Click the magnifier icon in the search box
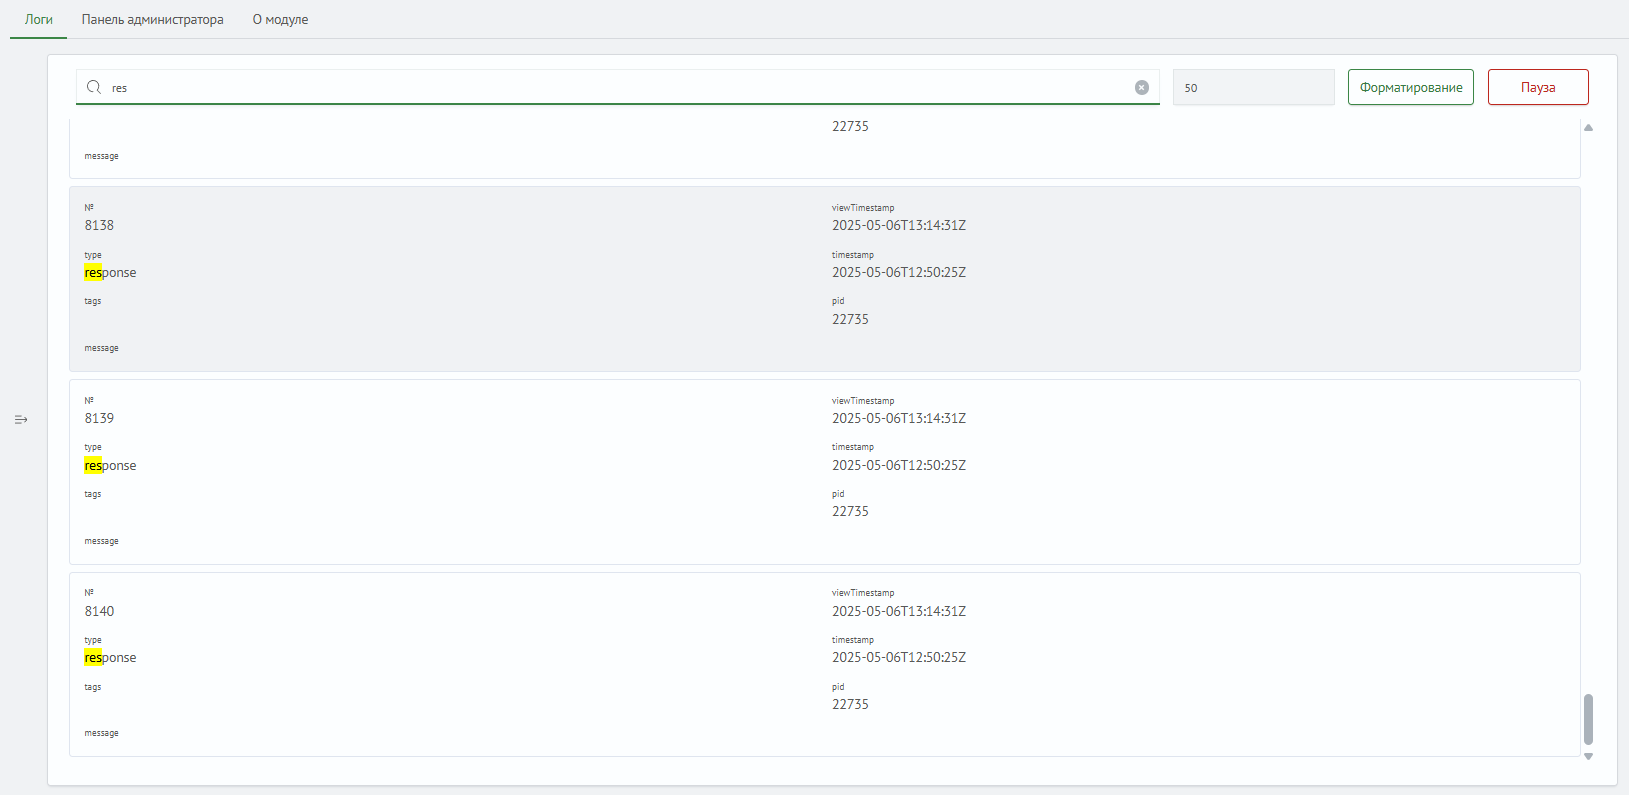The width and height of the screenshot is (1629, 795). pyautogui.click(x=94, y=88)
